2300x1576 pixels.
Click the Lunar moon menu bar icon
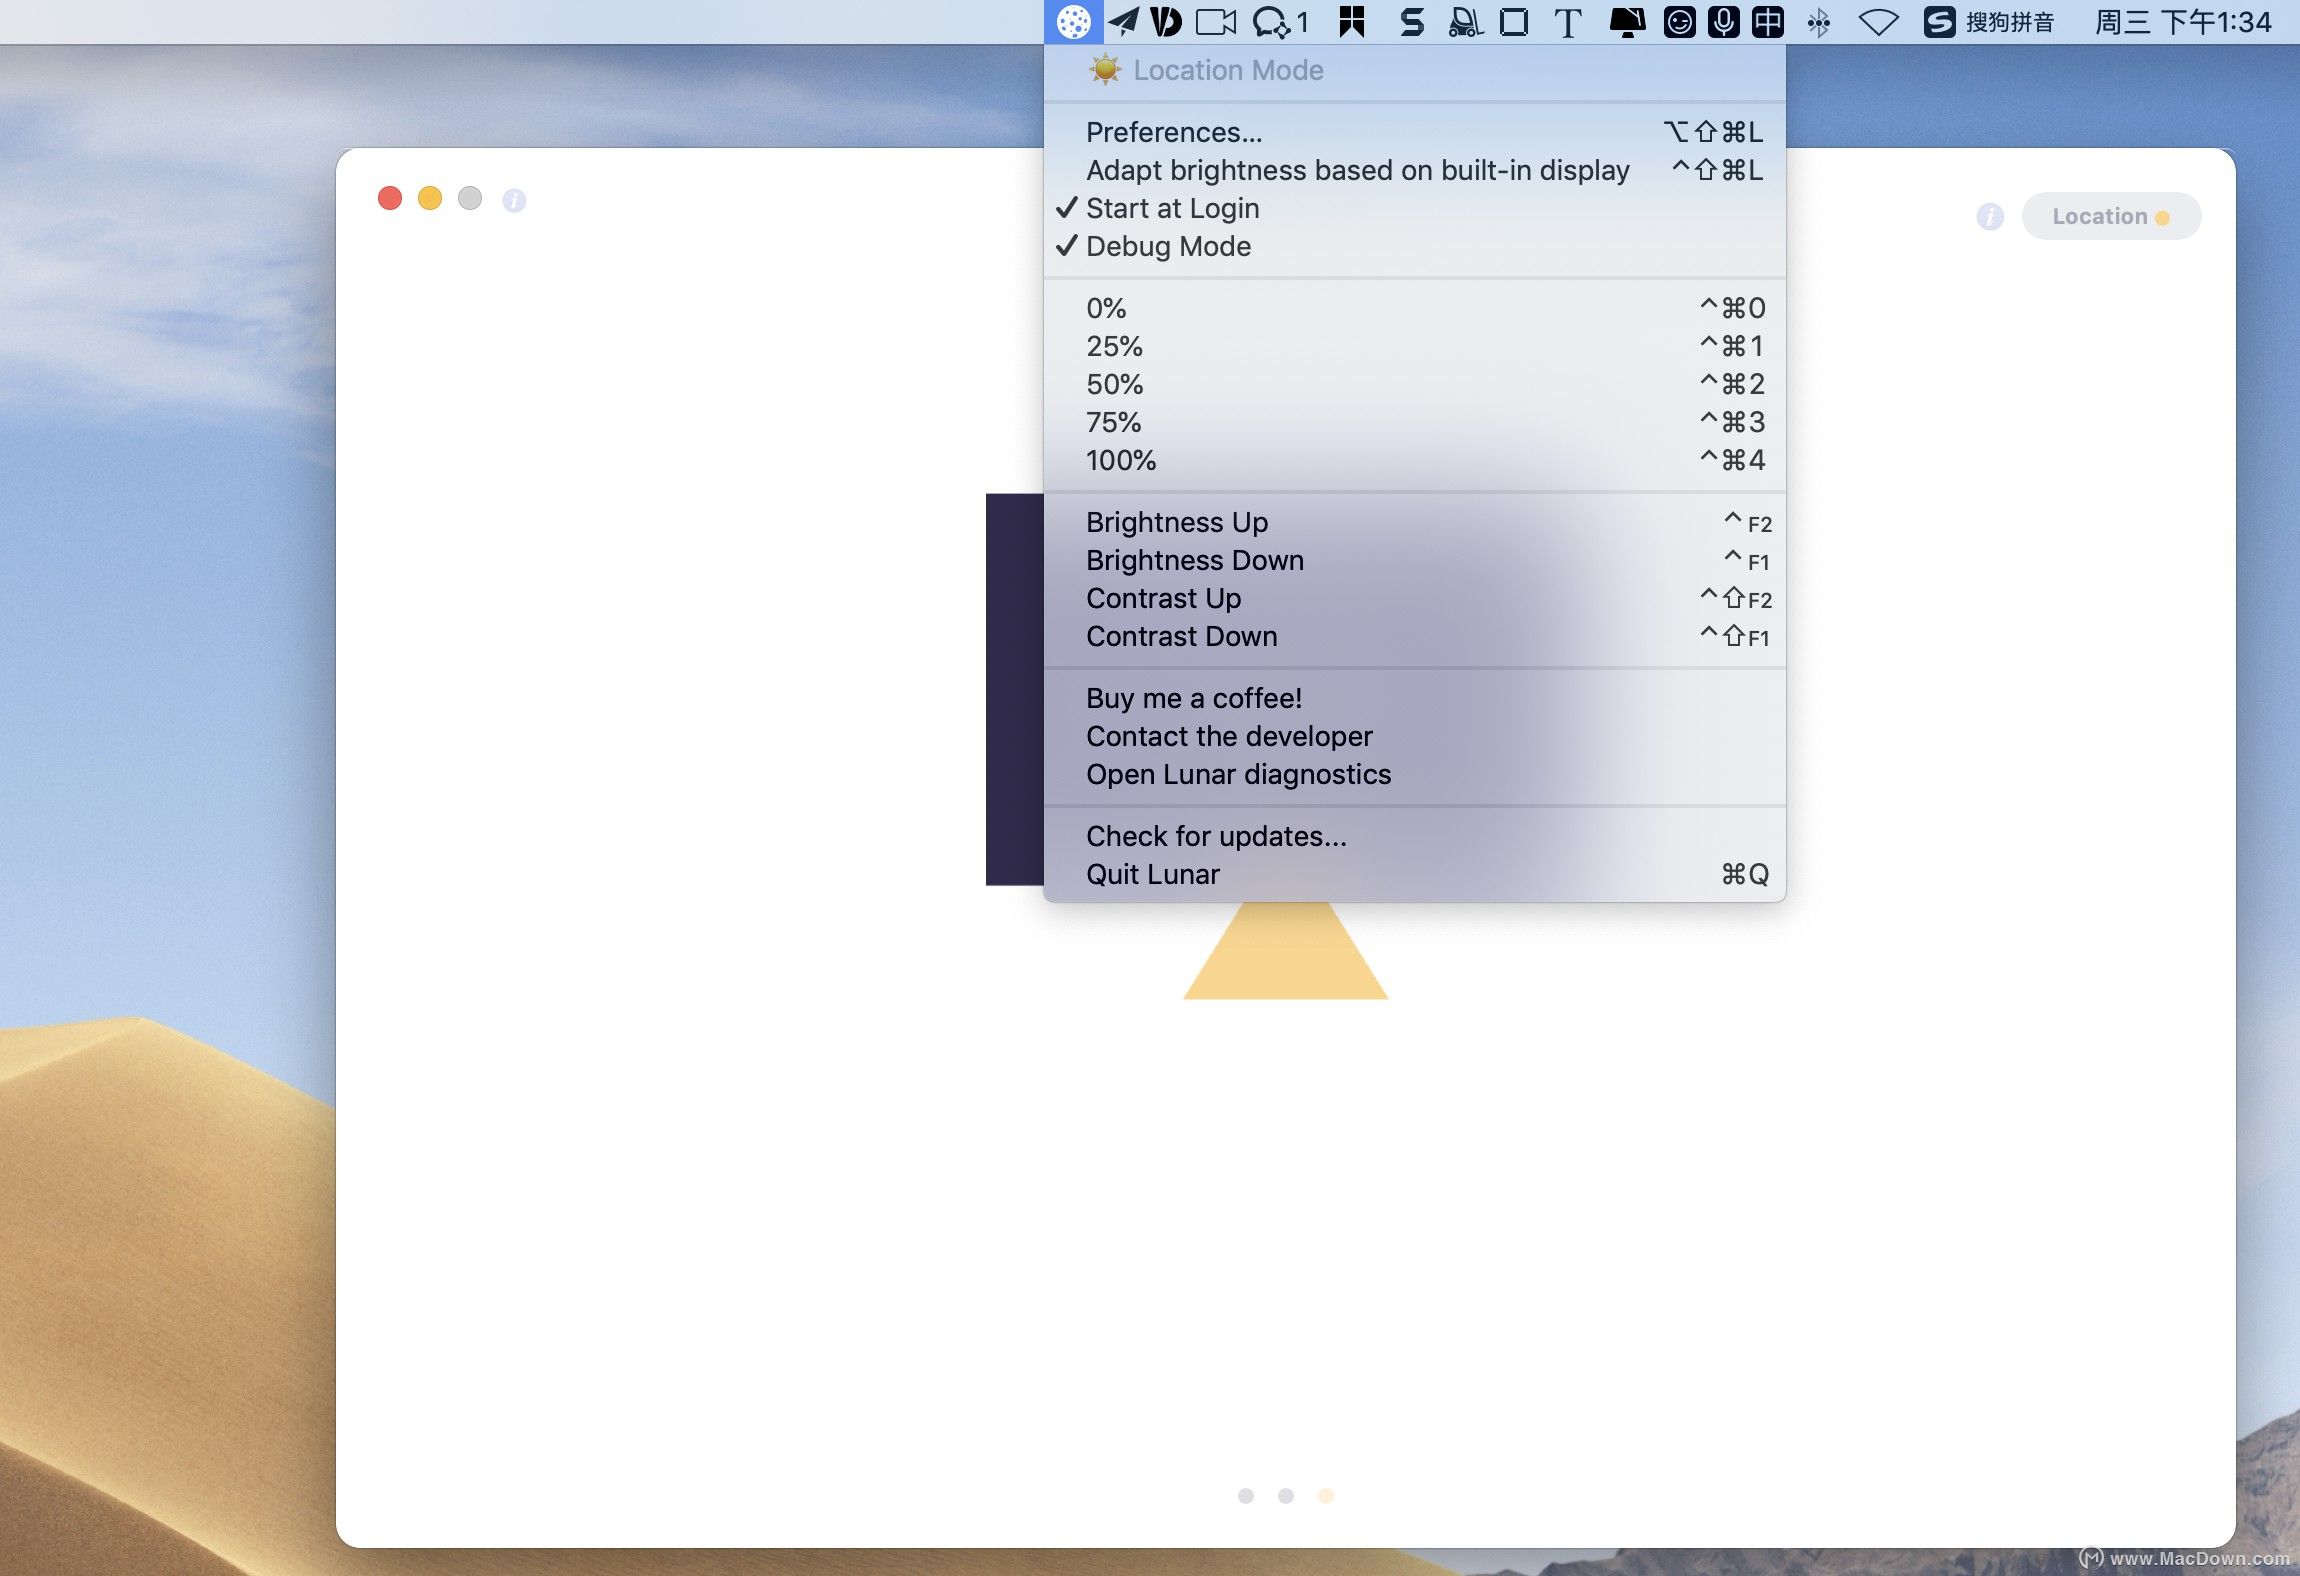click(x=1073, y=22)
